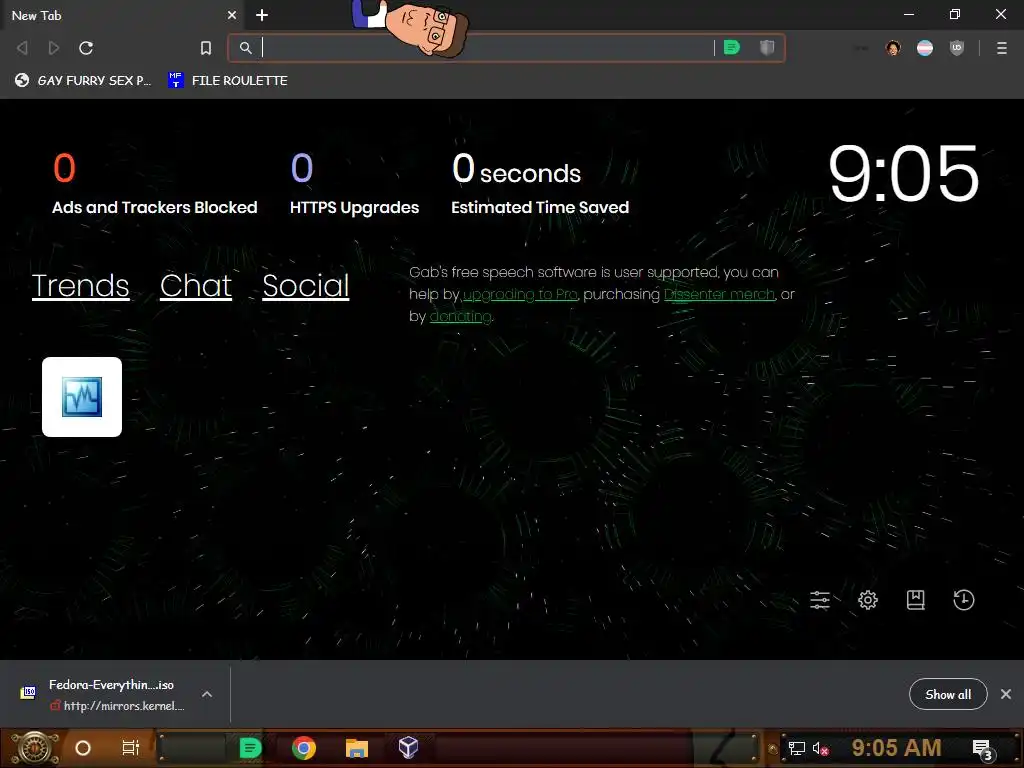Open network icon in system tray

point(797,748)
